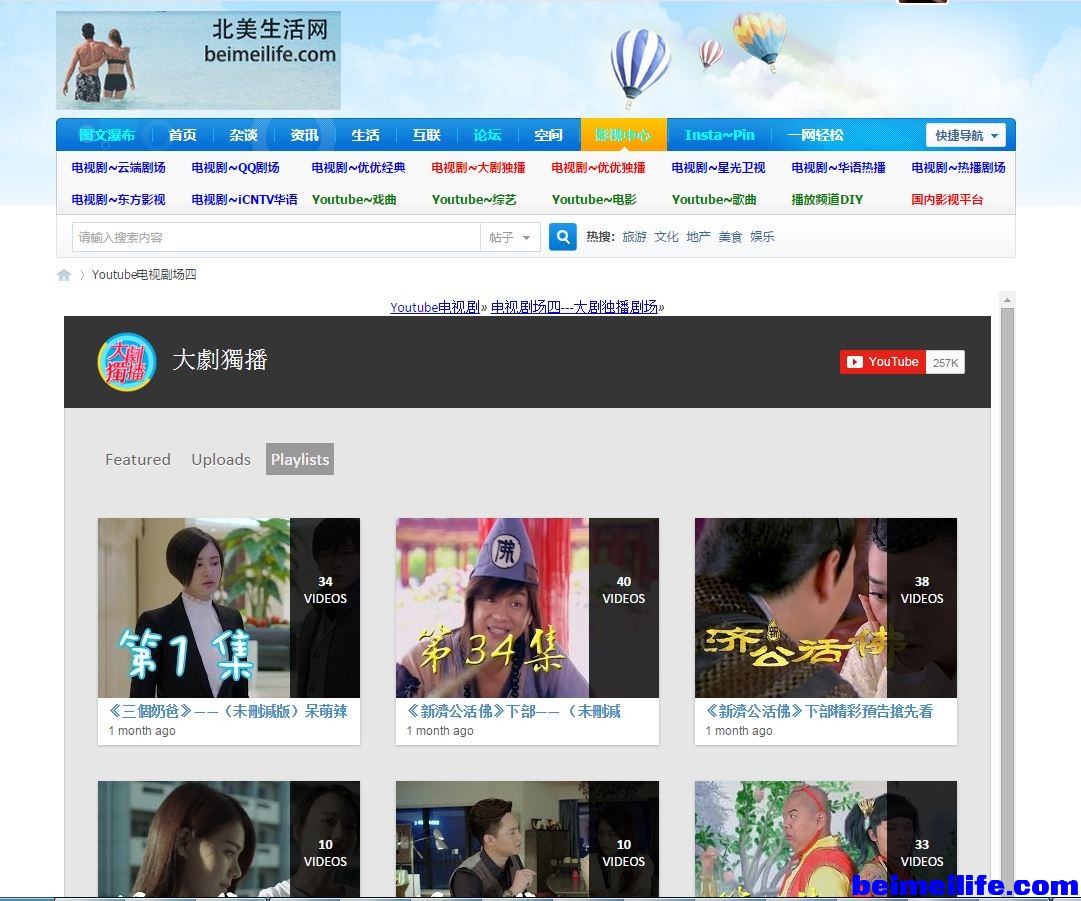Image resolution: width=1081 pixels, height=901 pixels.
Task: Click the red YouTube subscribe button
Action: point(882,362)
